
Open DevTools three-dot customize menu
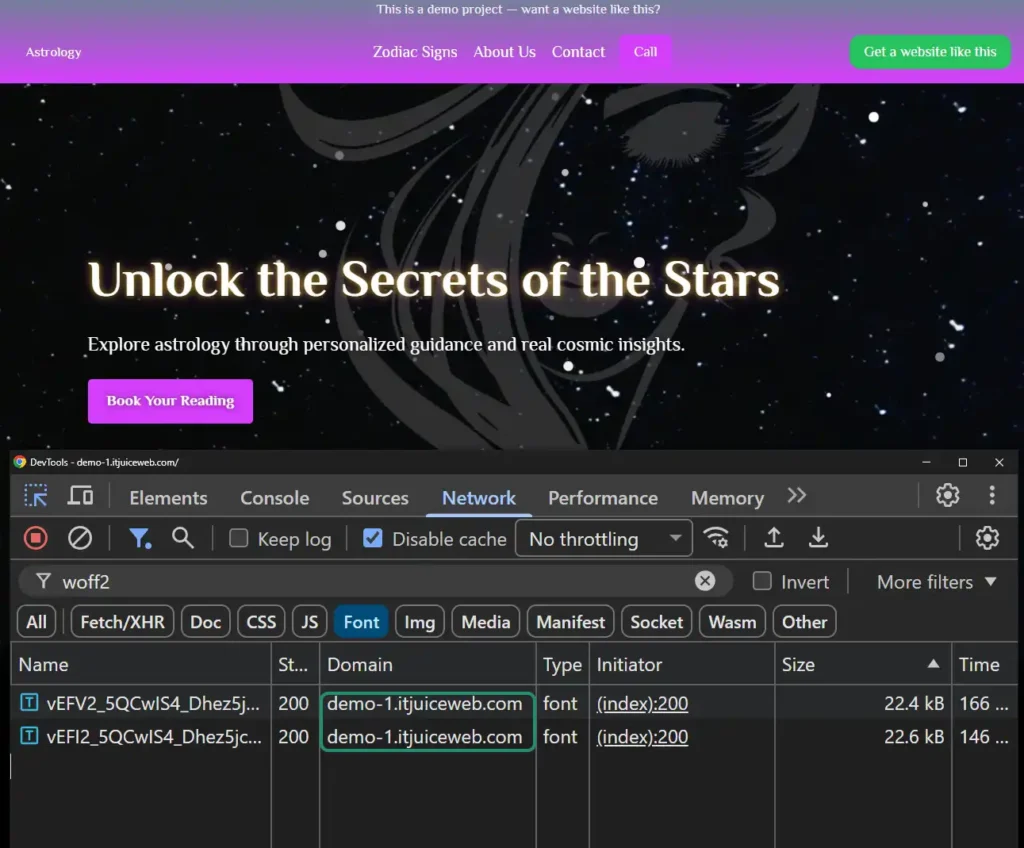(992, 496)
